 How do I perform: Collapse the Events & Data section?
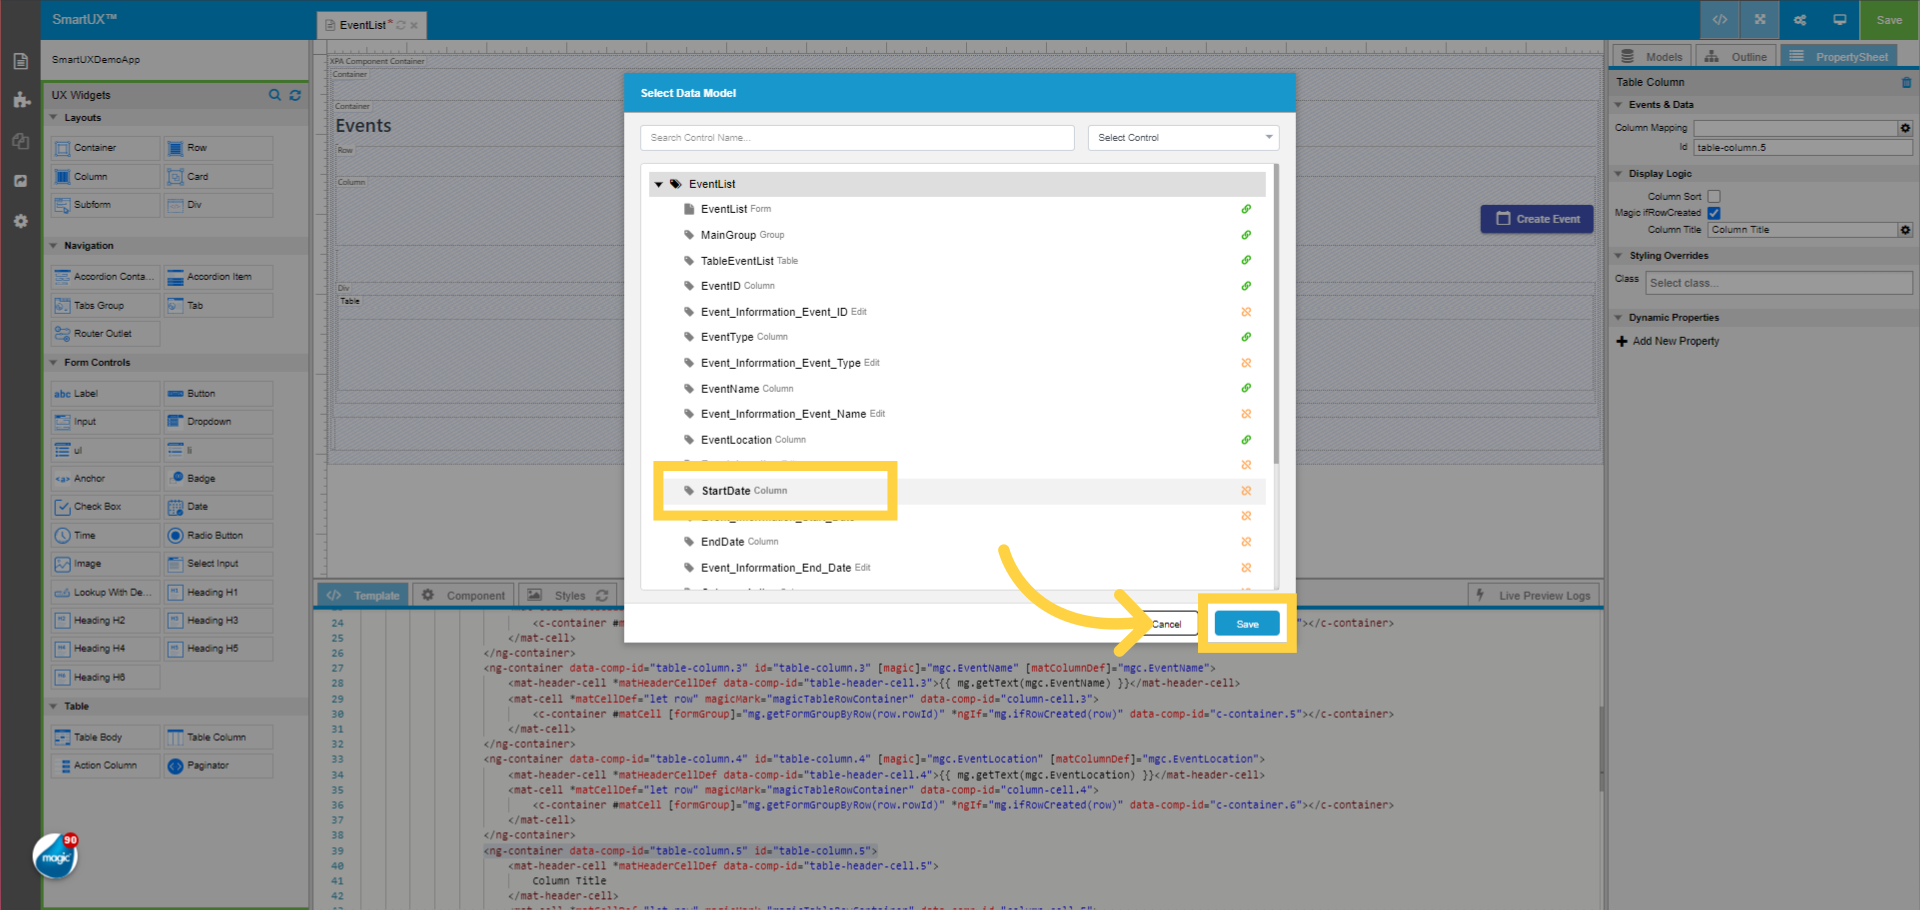(x=1619, y=105)
